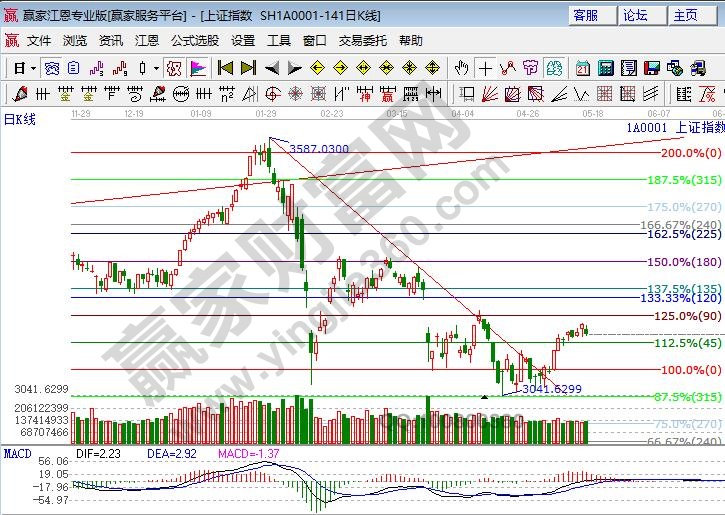Jump to first bar arrow icon
The height and width of the screenshot is (515, 725).
(225, 68)
